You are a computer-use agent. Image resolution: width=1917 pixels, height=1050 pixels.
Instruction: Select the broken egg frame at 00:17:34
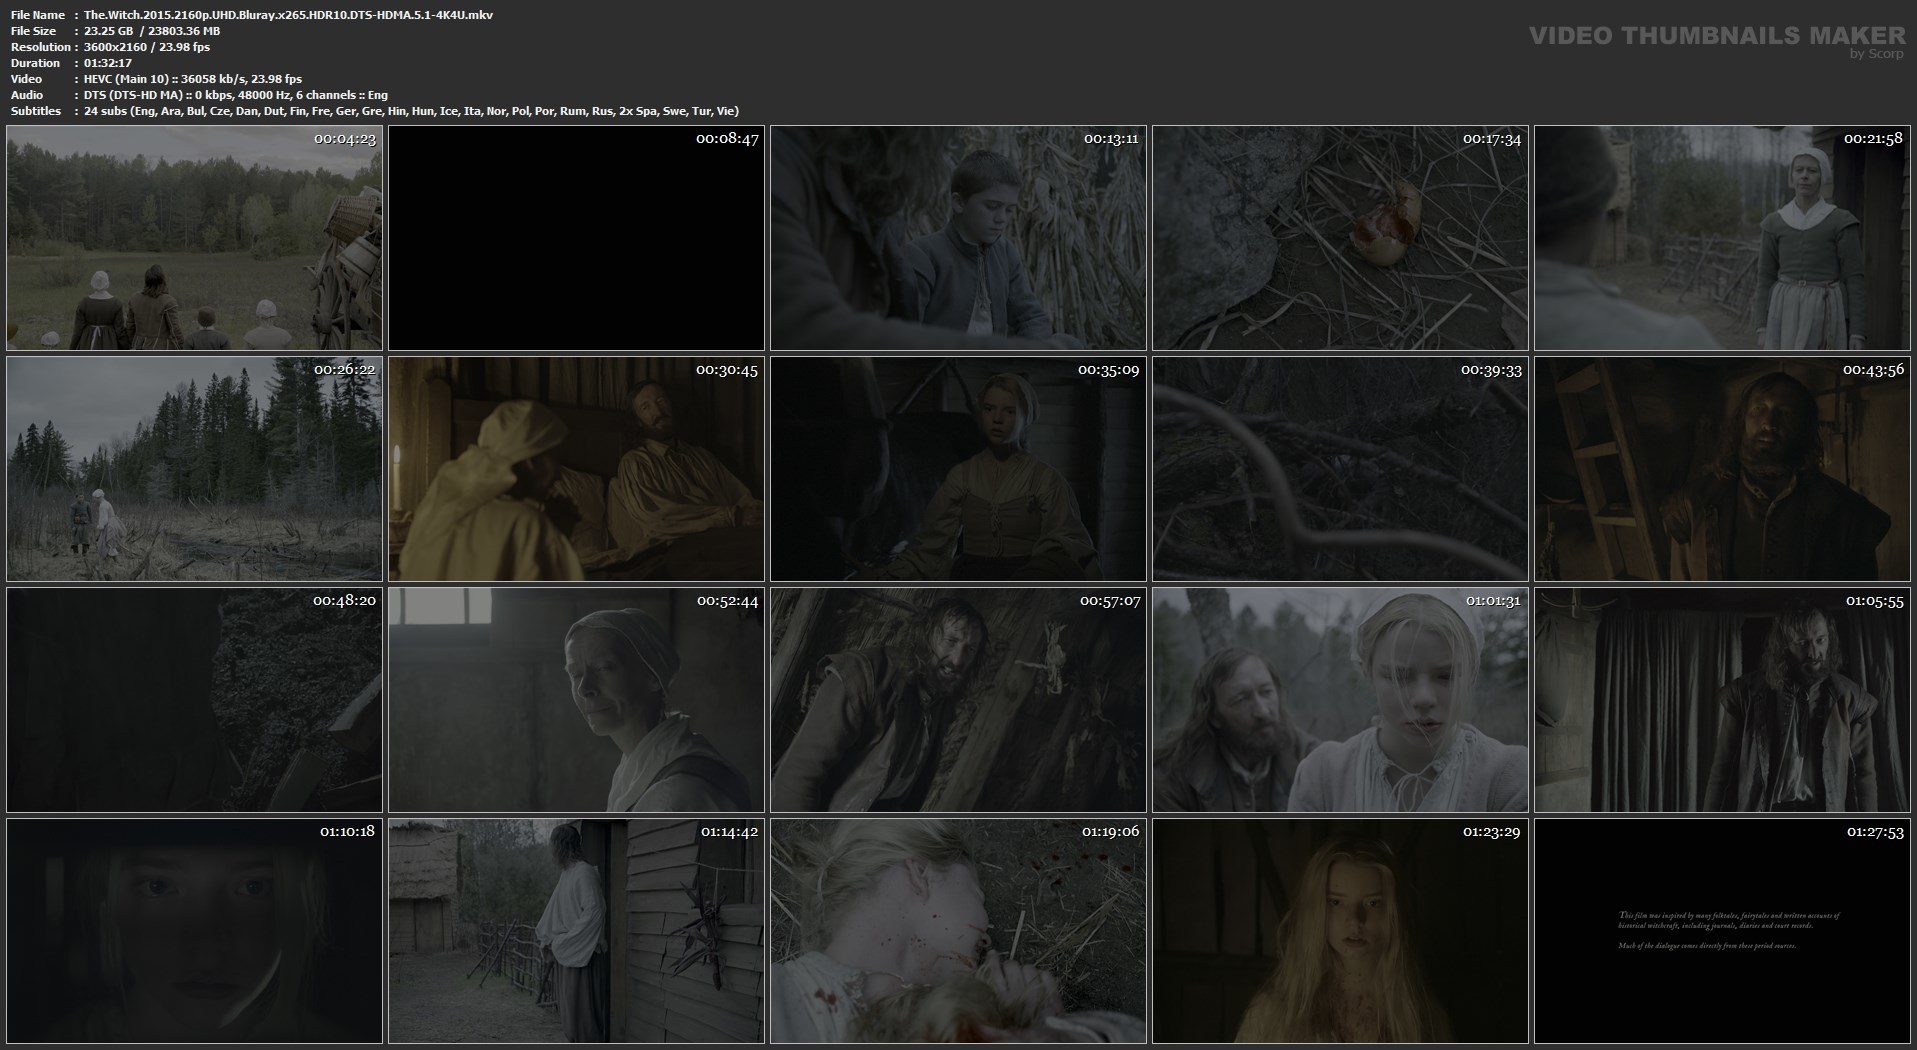[1340, 238]
